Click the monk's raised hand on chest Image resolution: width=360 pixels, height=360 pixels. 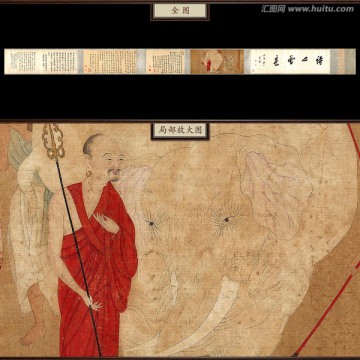[x=105, y=223]
